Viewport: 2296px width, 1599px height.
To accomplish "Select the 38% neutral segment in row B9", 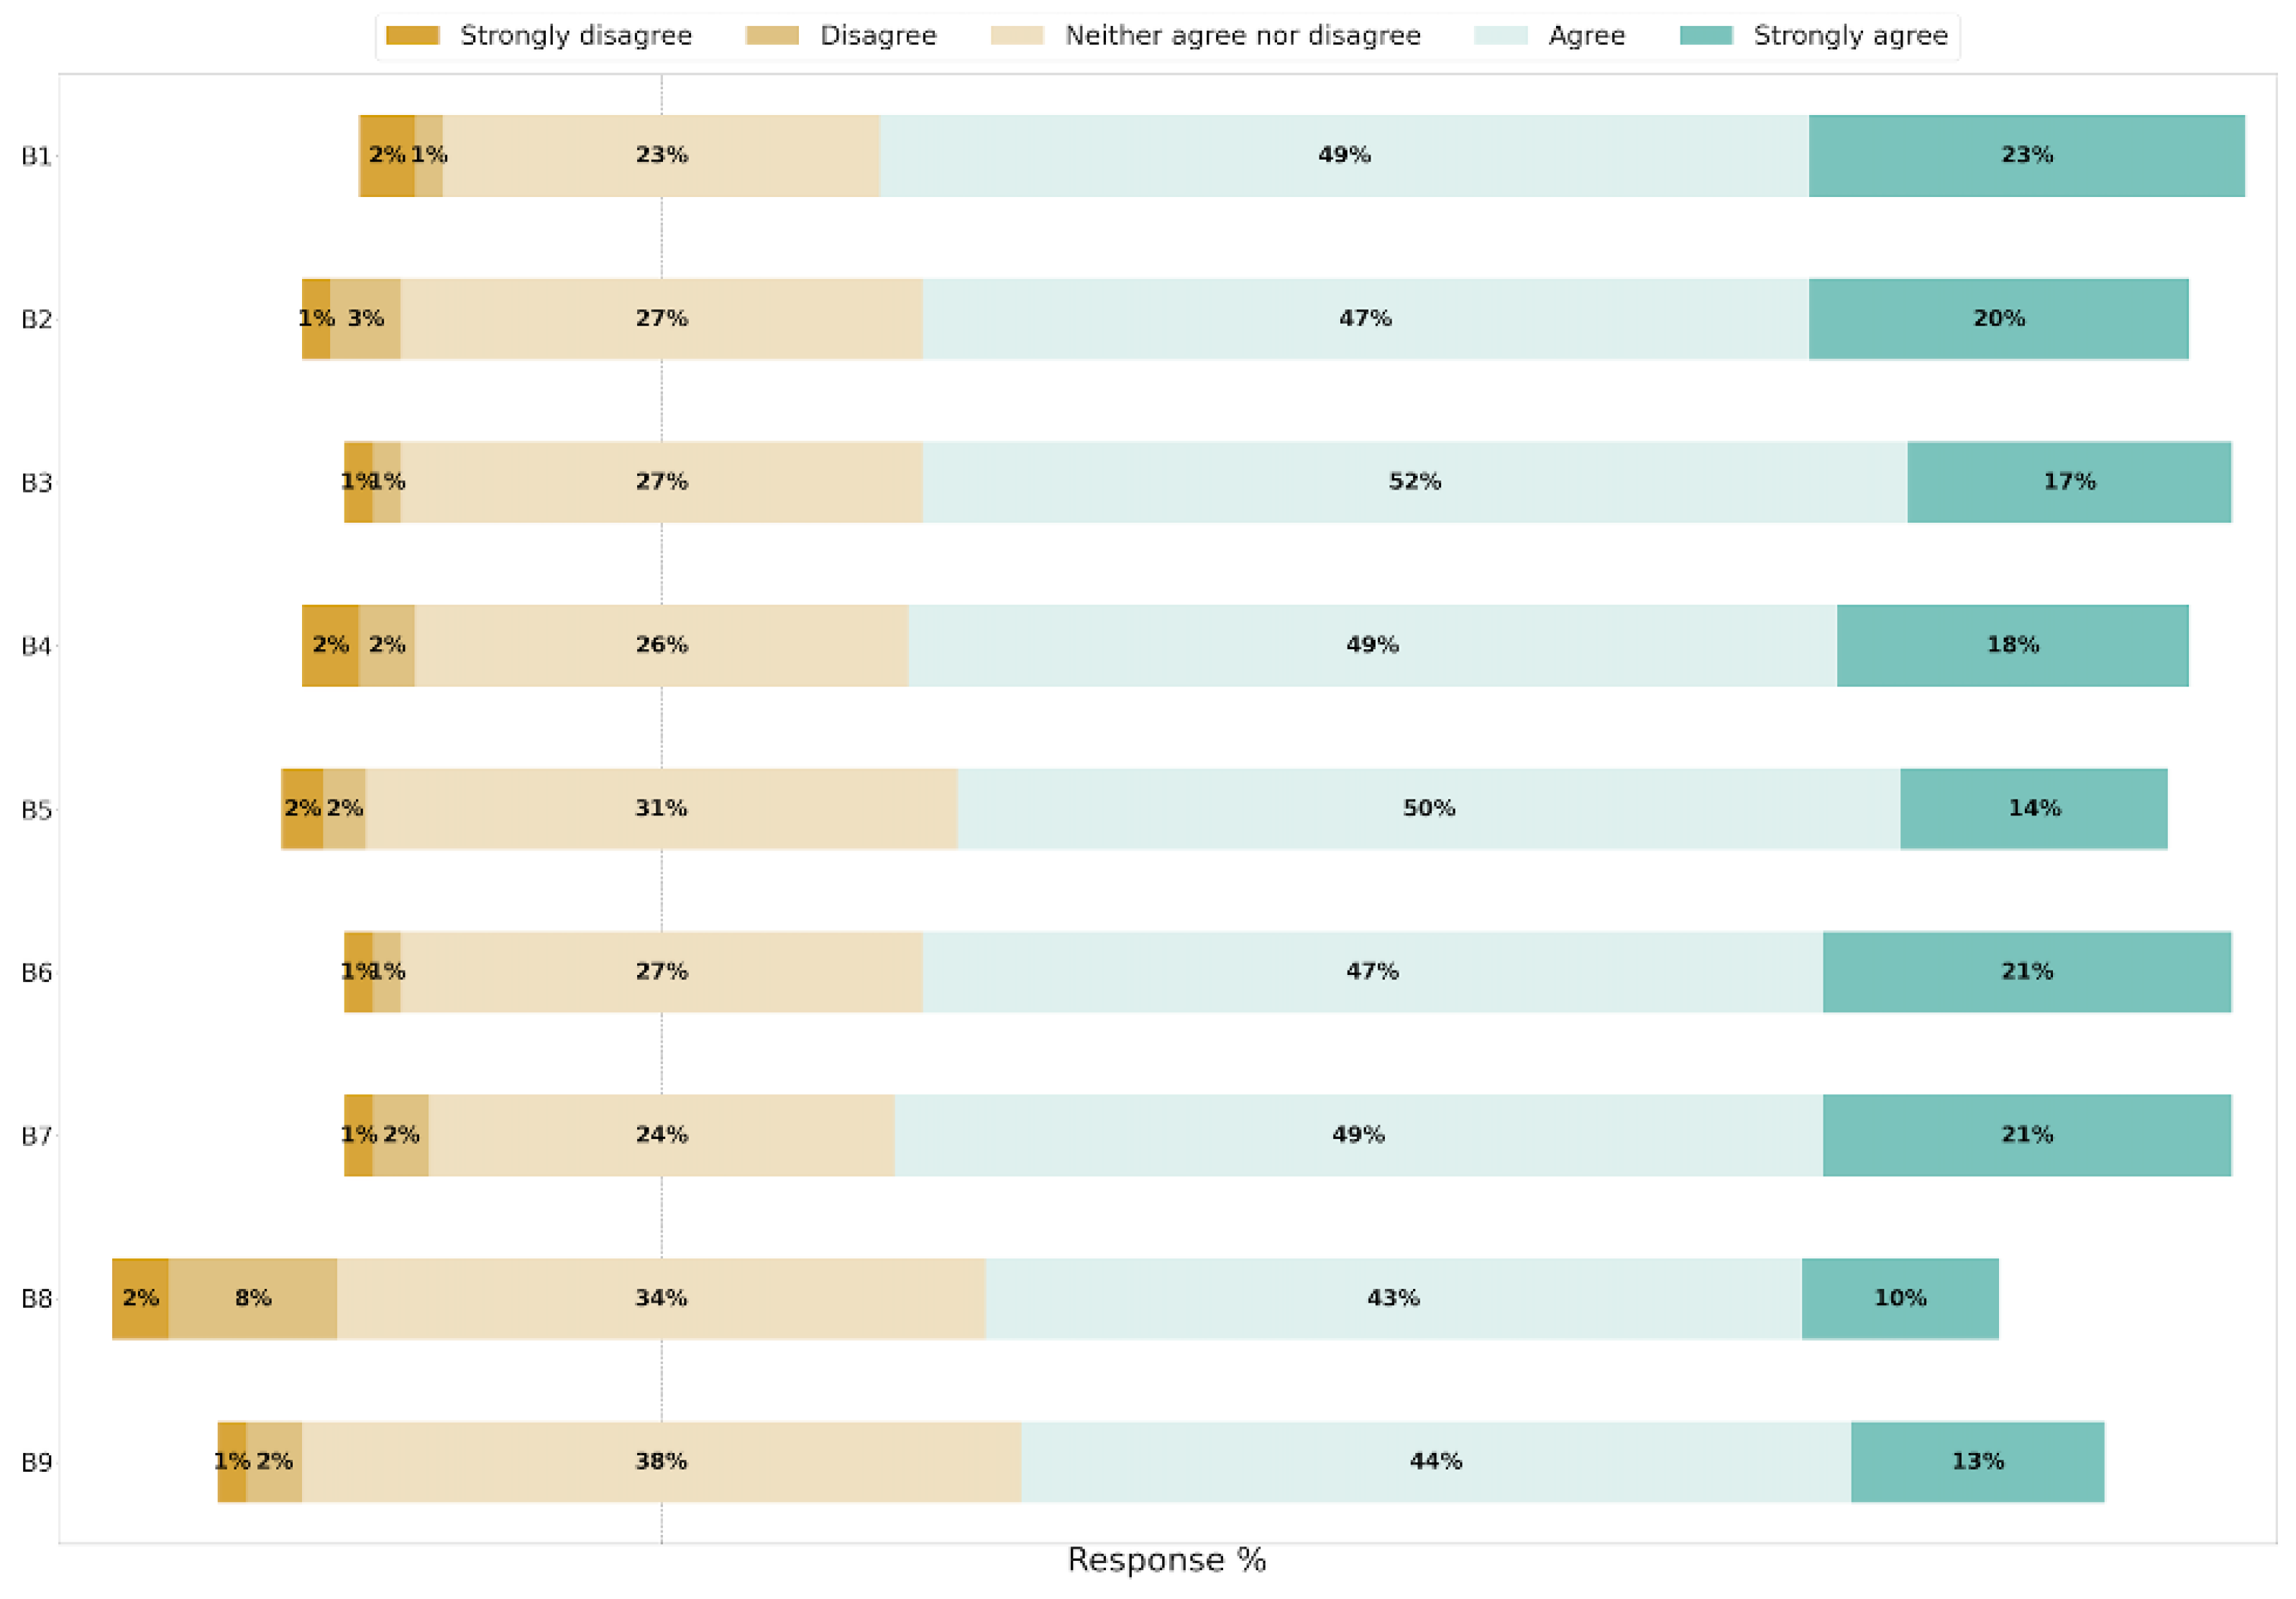I will 661,1461.
